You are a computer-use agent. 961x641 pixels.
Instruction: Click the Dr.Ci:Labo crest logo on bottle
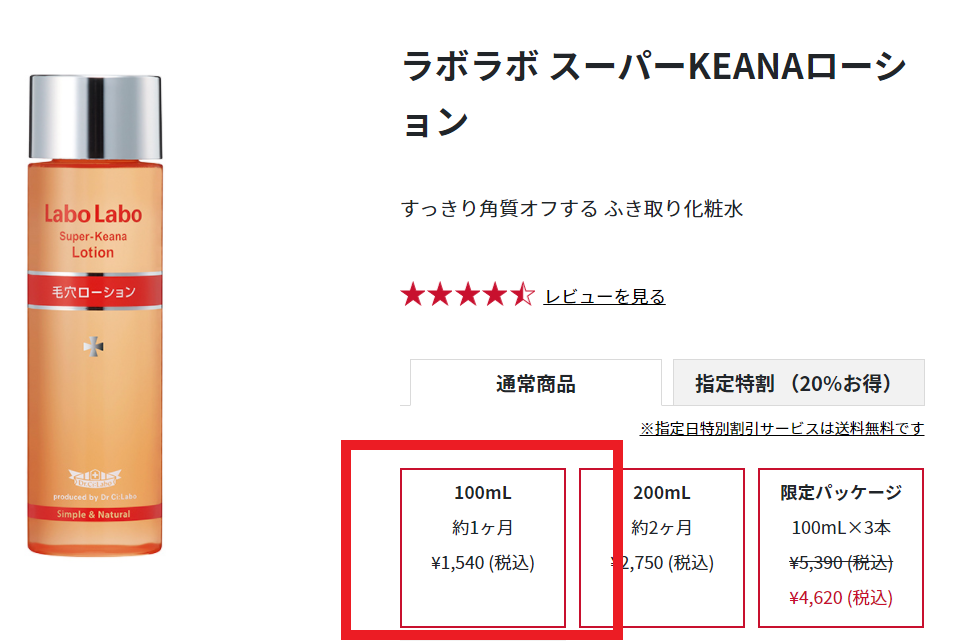click(94, 477)
